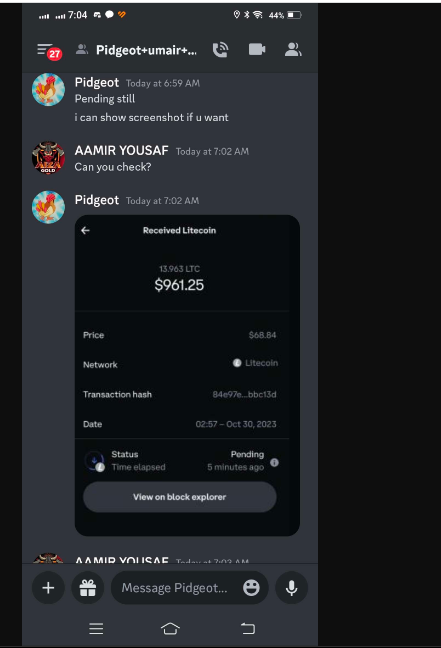Open the channel list menu with 27 badge
The height and width of the screenshot is (648, 441).
[x=49, y=51]
